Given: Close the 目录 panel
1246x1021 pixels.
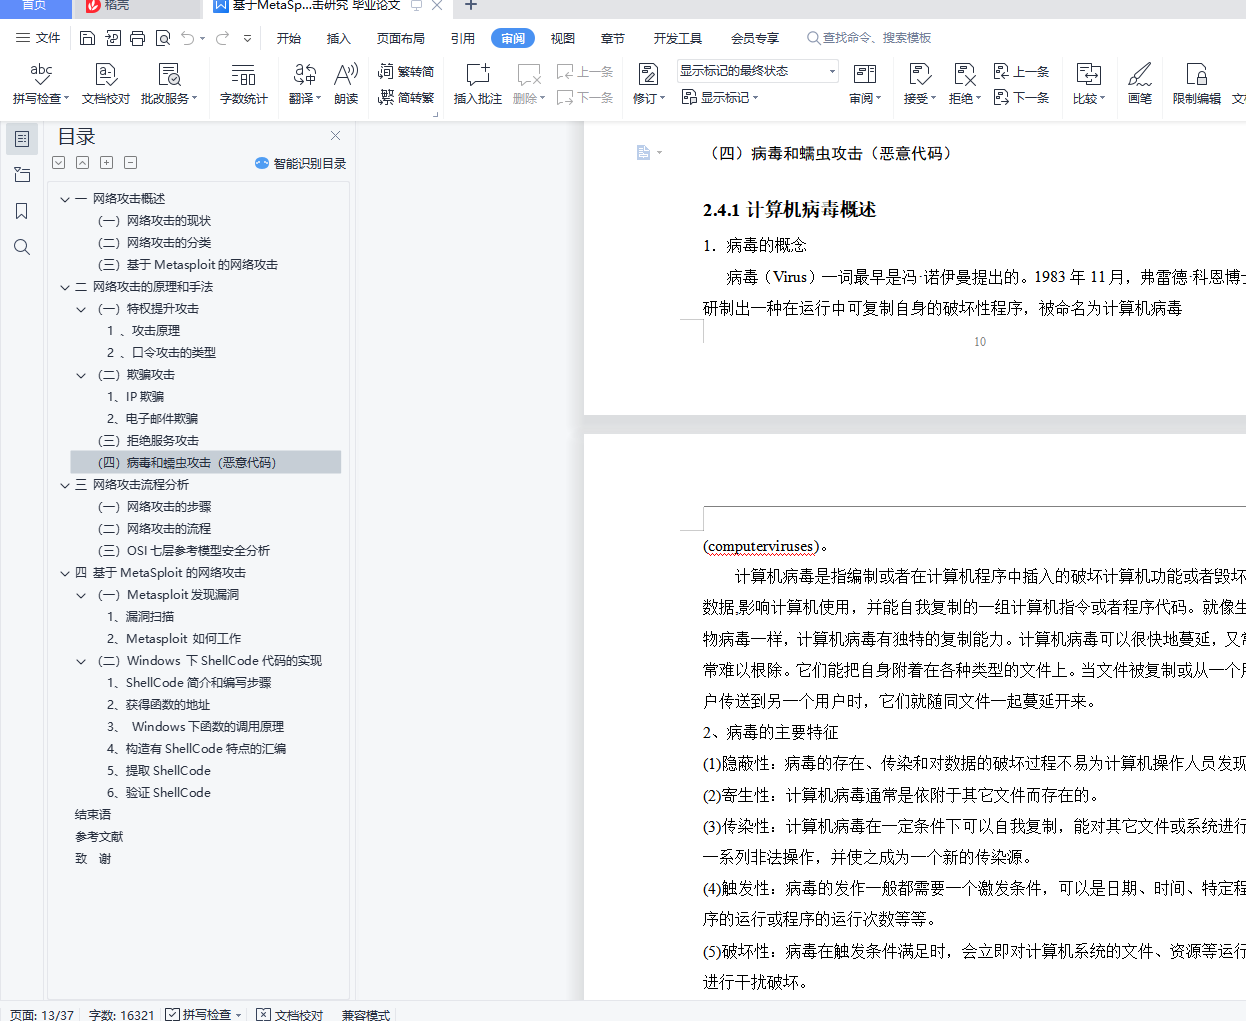Looking at the screenshot, I should (x=335, y=136).
